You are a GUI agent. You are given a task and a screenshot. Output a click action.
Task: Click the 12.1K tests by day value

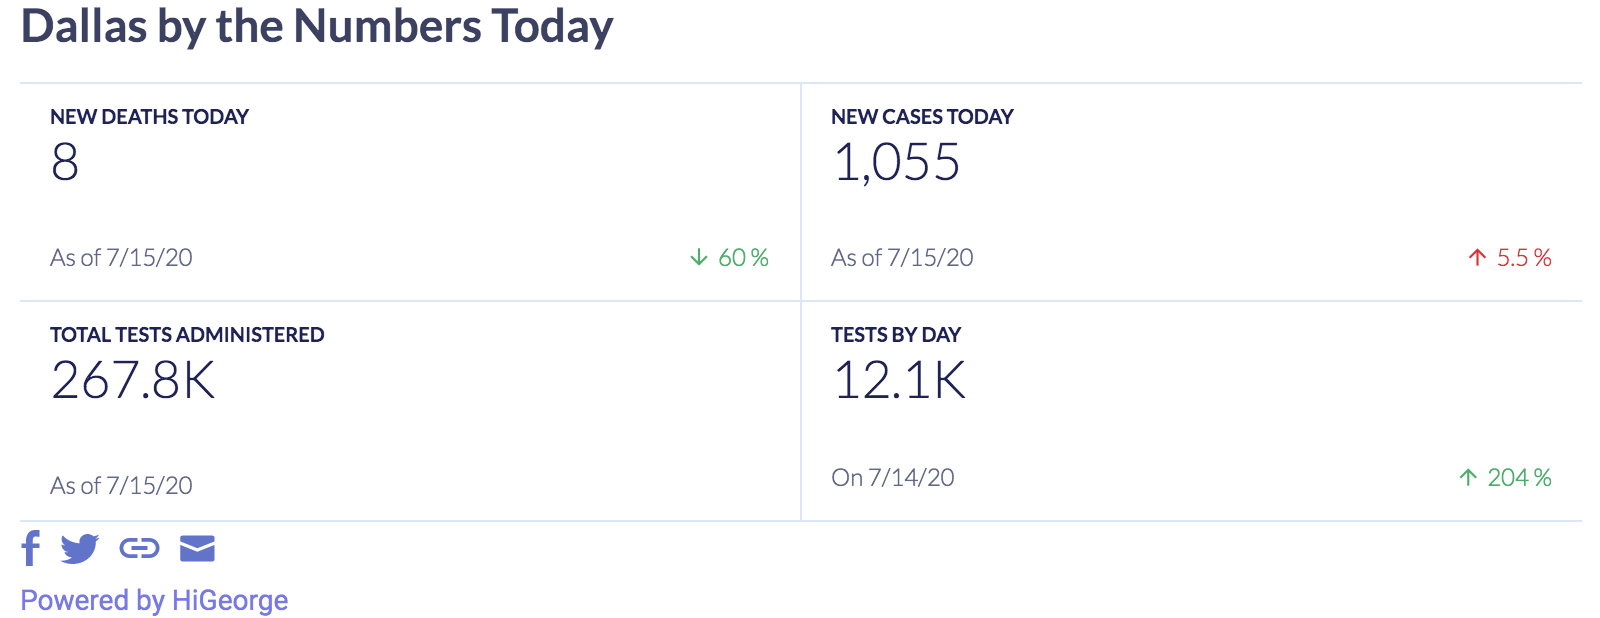tap(899, 380)
